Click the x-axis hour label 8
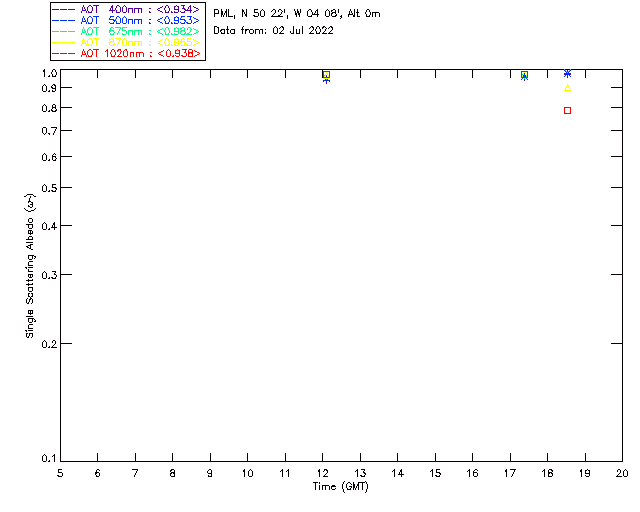The width and height of the screenshot is (640, 512). pyautogui.click(x=173, y=473)
